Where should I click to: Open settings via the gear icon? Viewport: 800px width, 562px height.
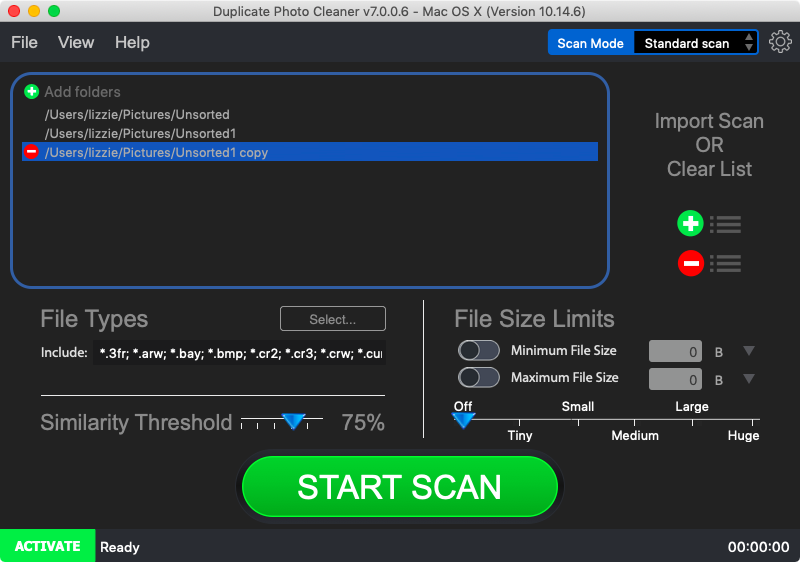click(x=780, y=42)
